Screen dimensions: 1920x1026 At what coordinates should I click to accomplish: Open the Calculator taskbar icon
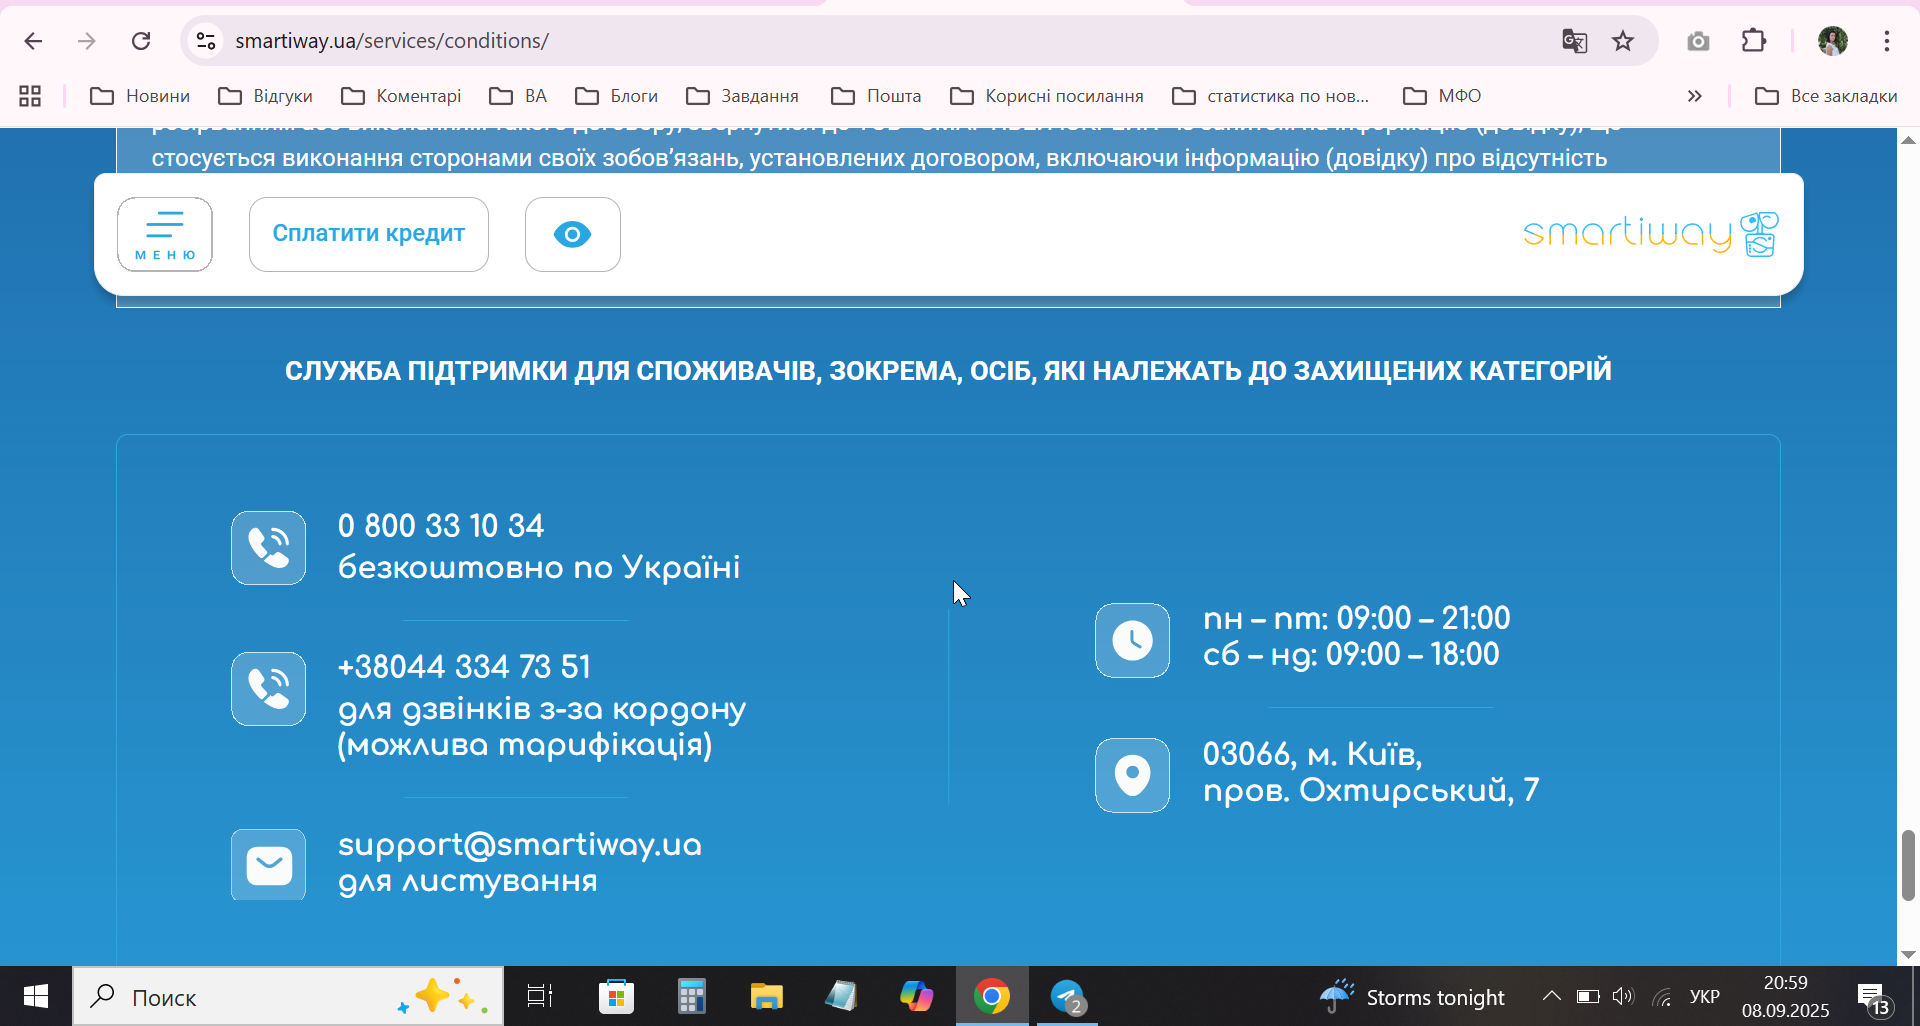(x=691, y=996)
